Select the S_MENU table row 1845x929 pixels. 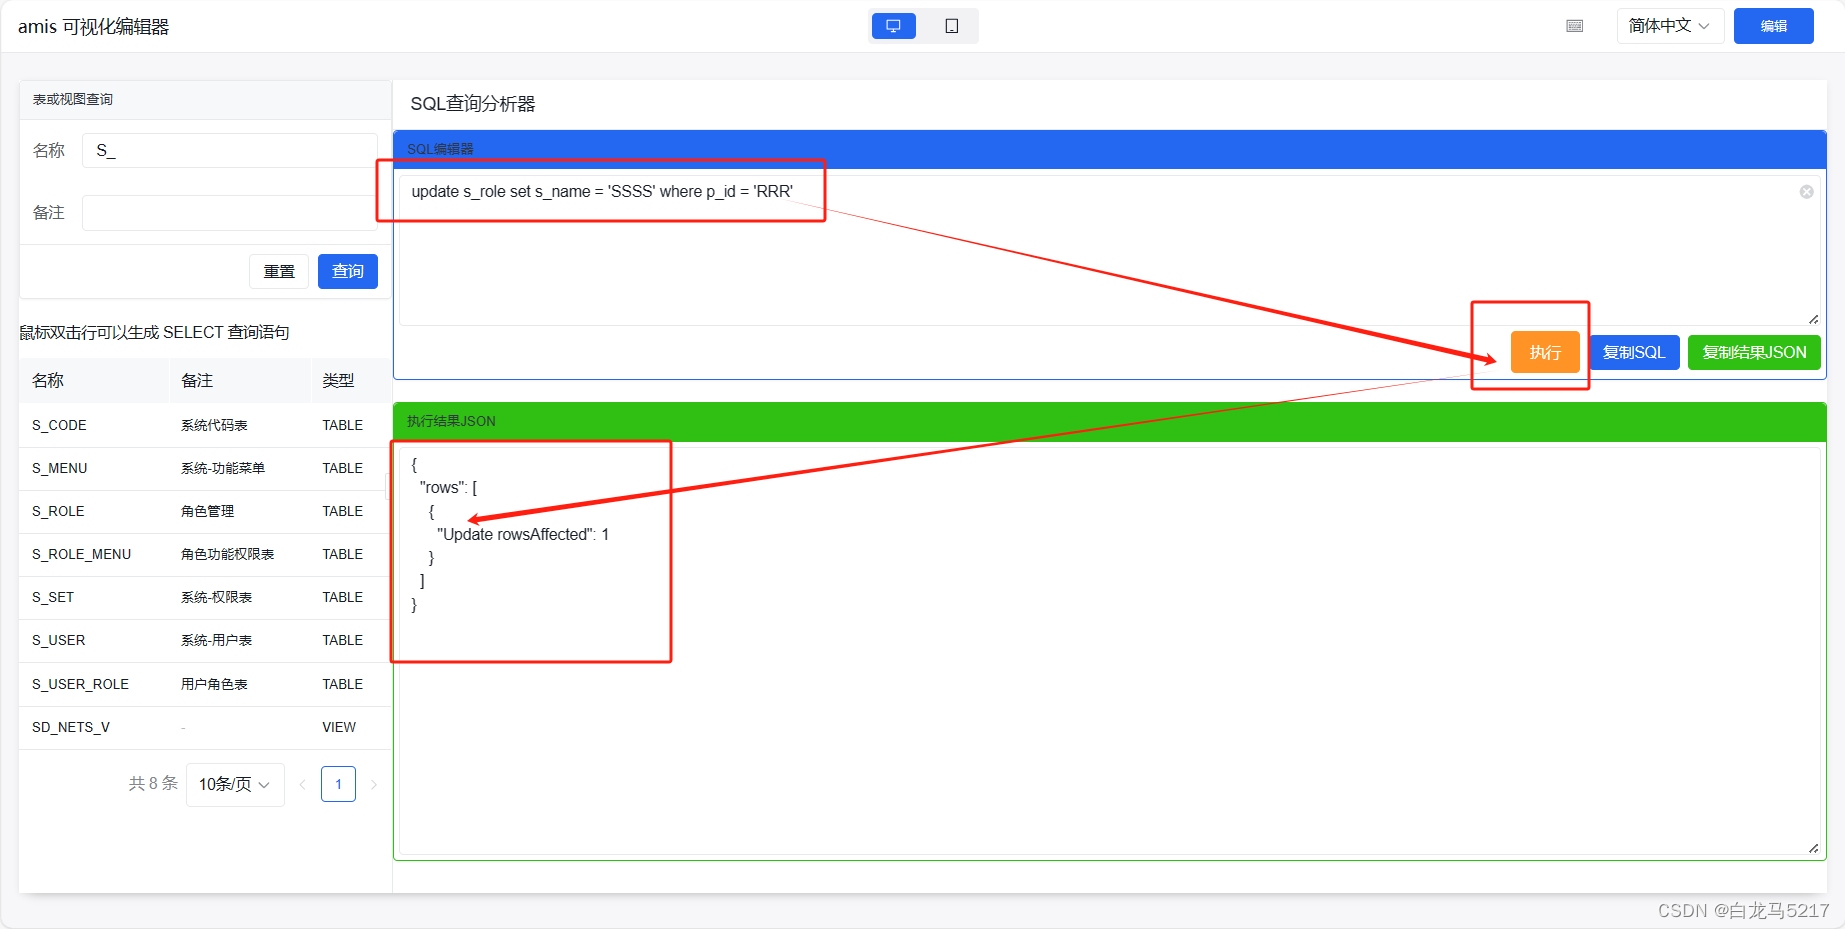pos(205,468)
